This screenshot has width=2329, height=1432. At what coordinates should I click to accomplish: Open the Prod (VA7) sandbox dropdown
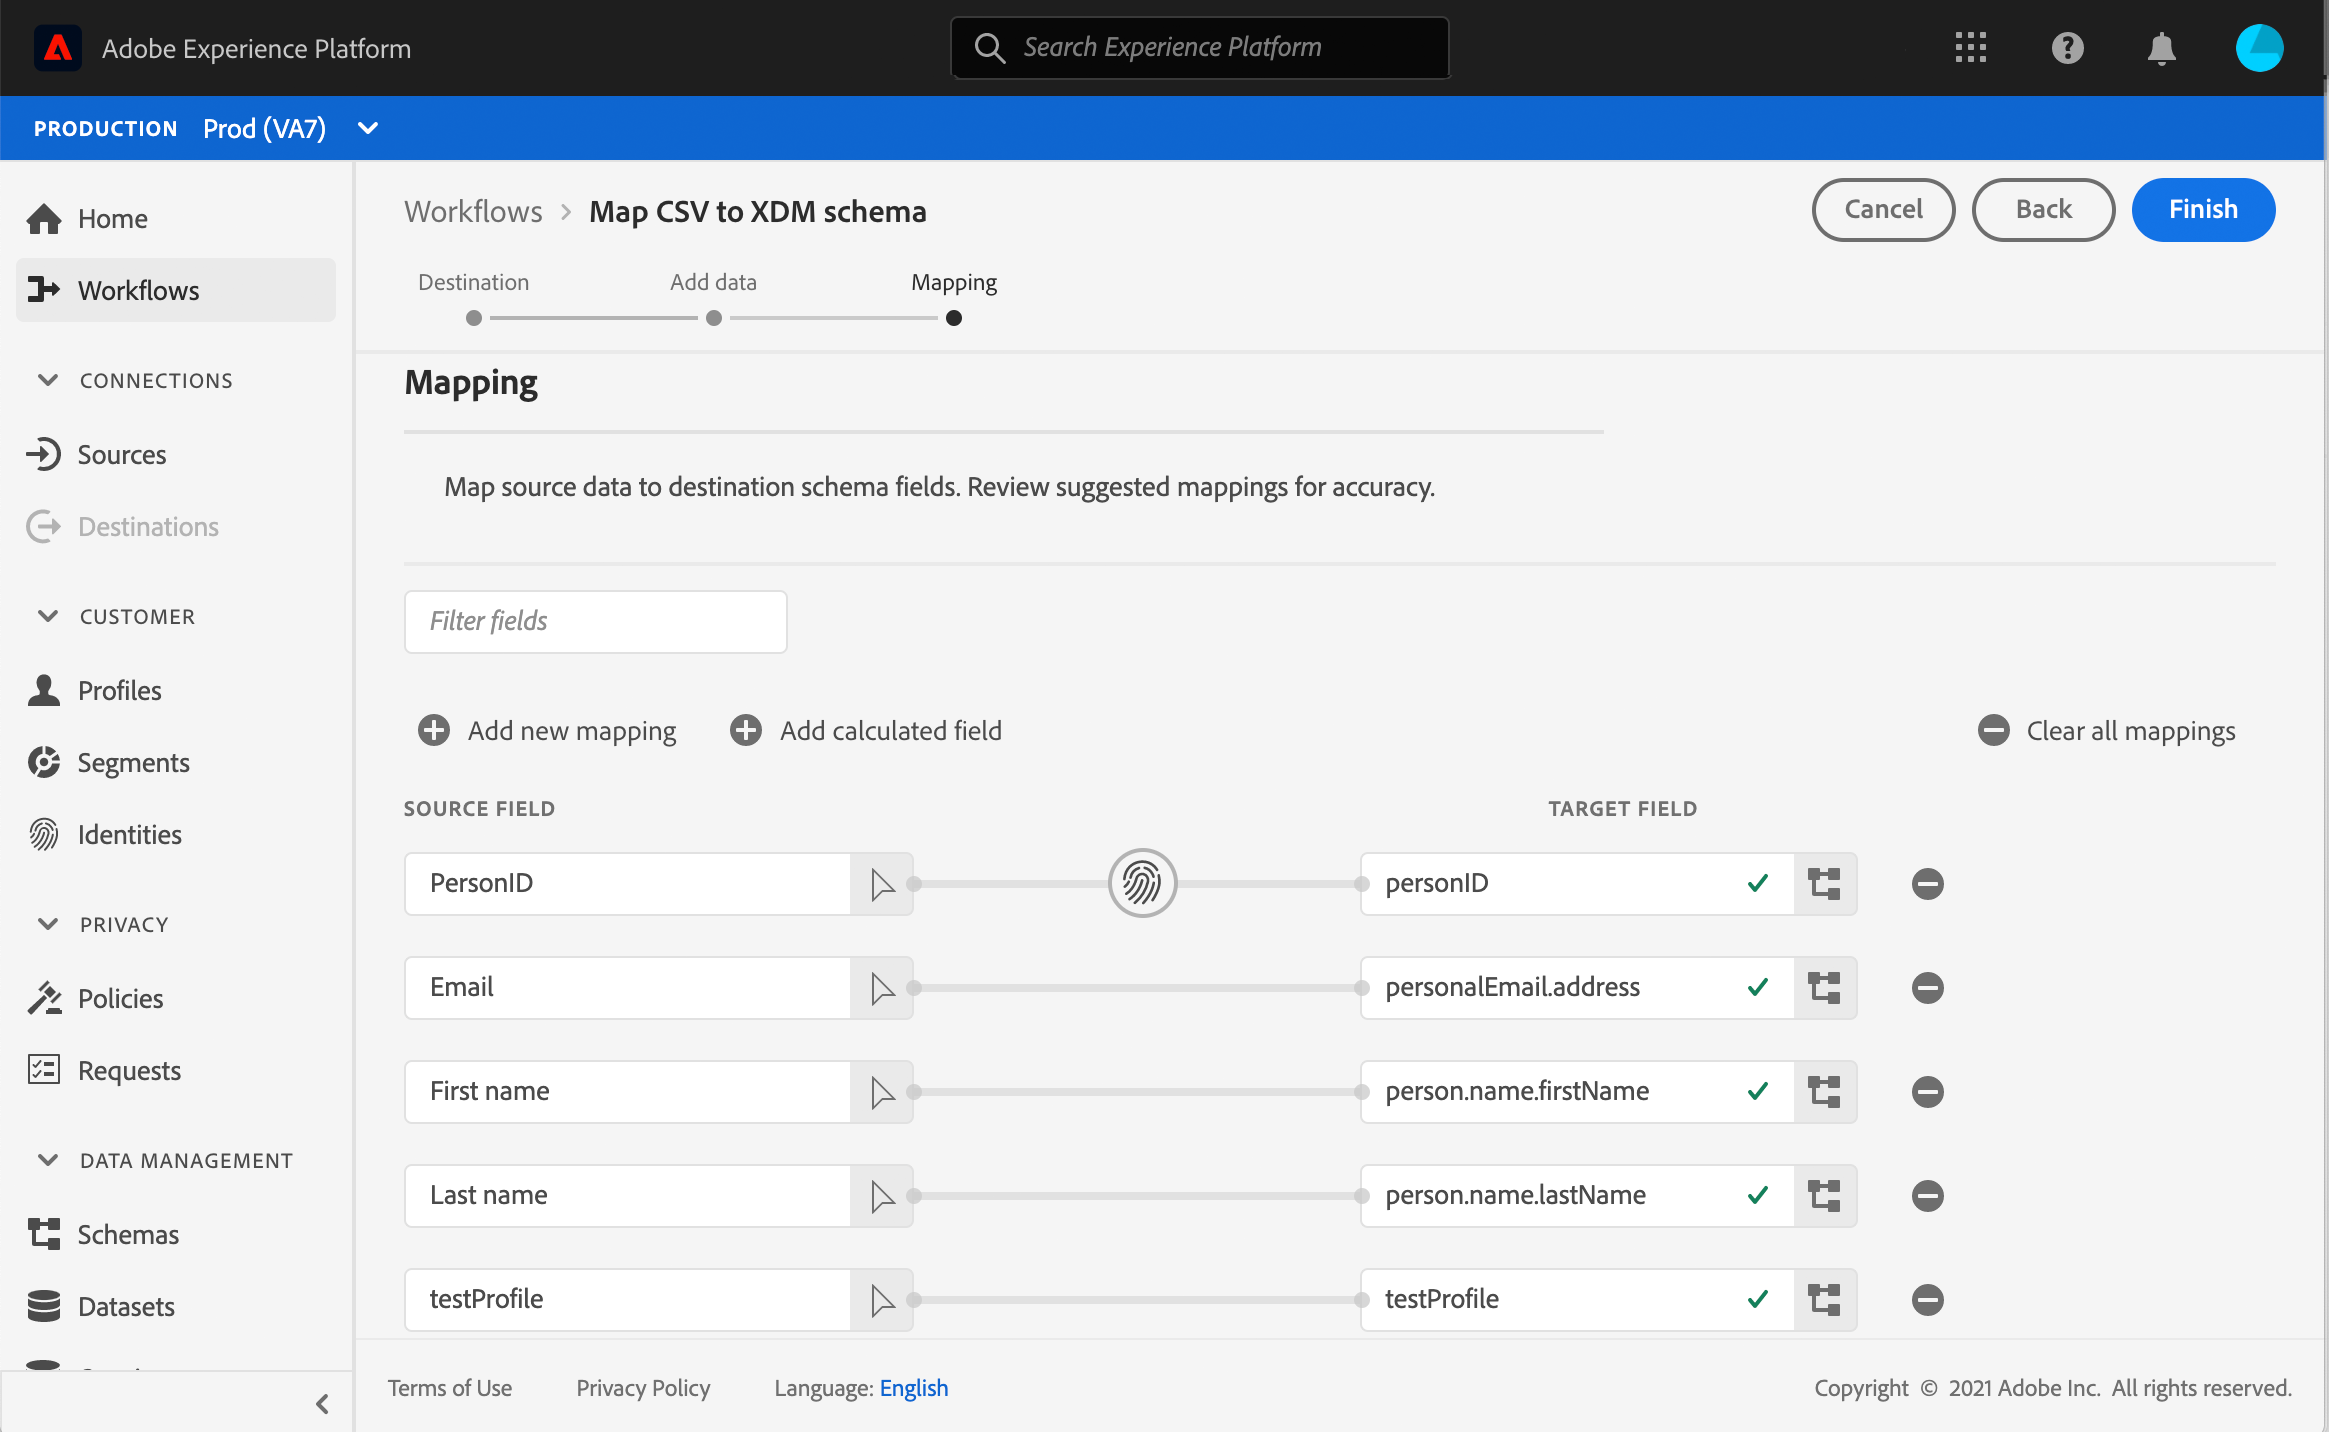[x=367, y=128]
